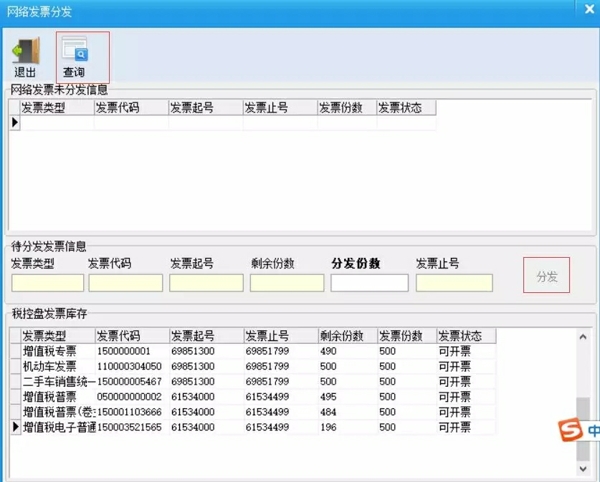Click the 发票类型 field under 待分发发票信息

[47, 283]
